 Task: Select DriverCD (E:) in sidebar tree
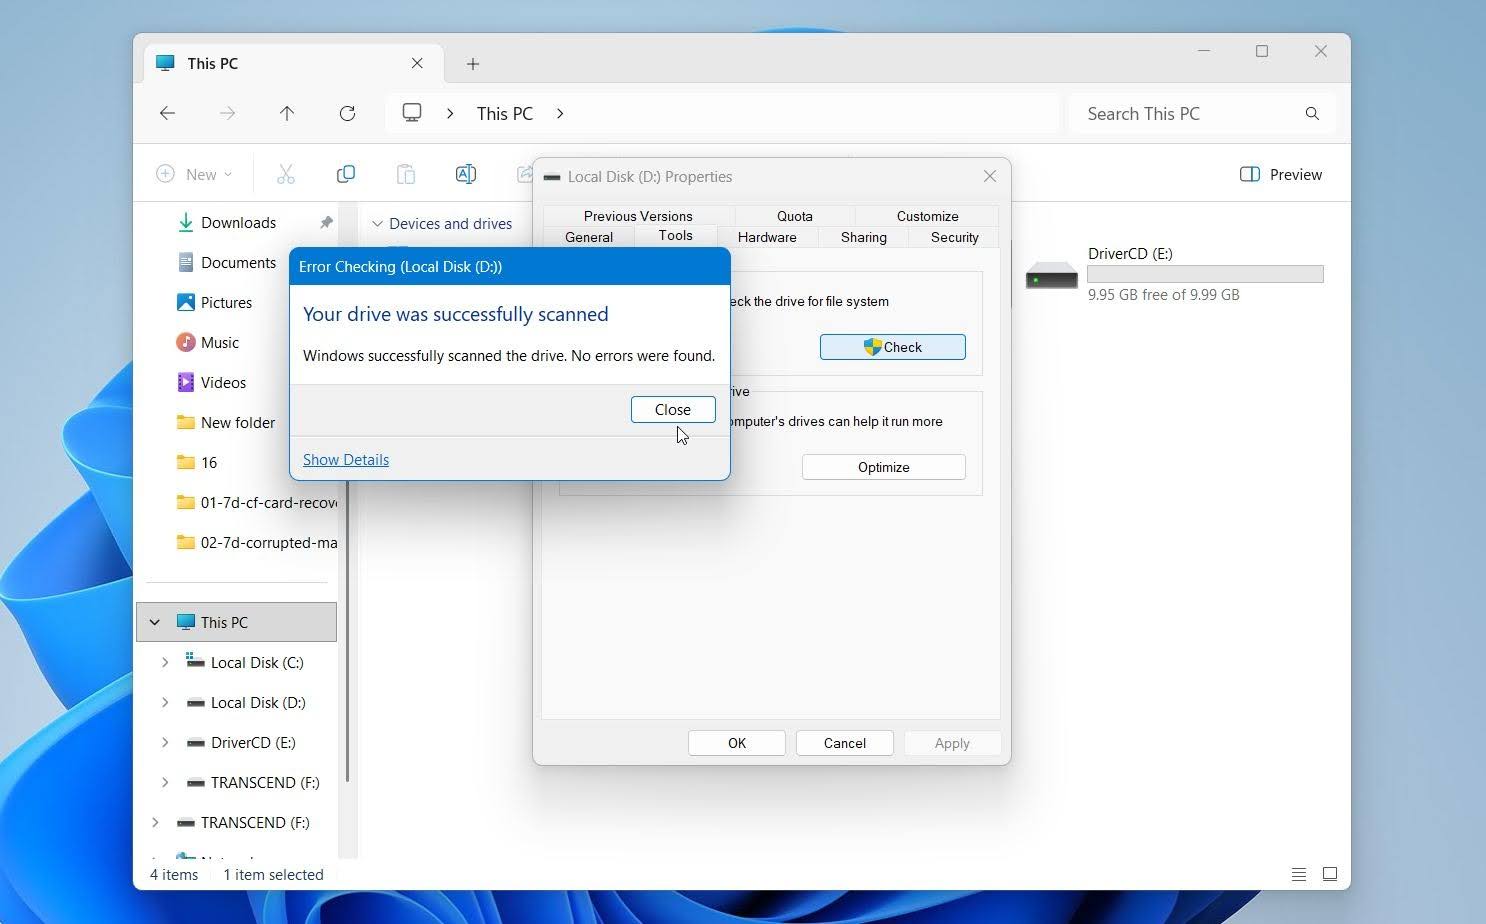tap(253, 742)
